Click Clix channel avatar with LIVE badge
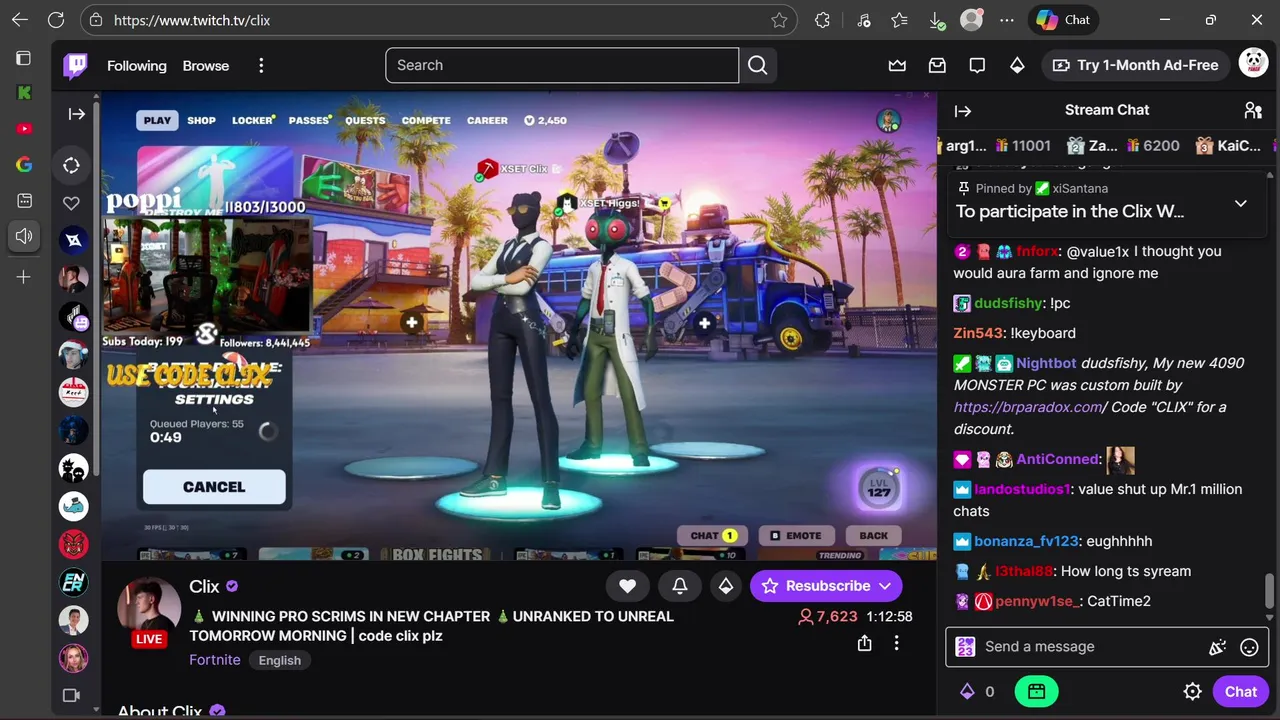The image size is (1280, 720). coord(148,610)
